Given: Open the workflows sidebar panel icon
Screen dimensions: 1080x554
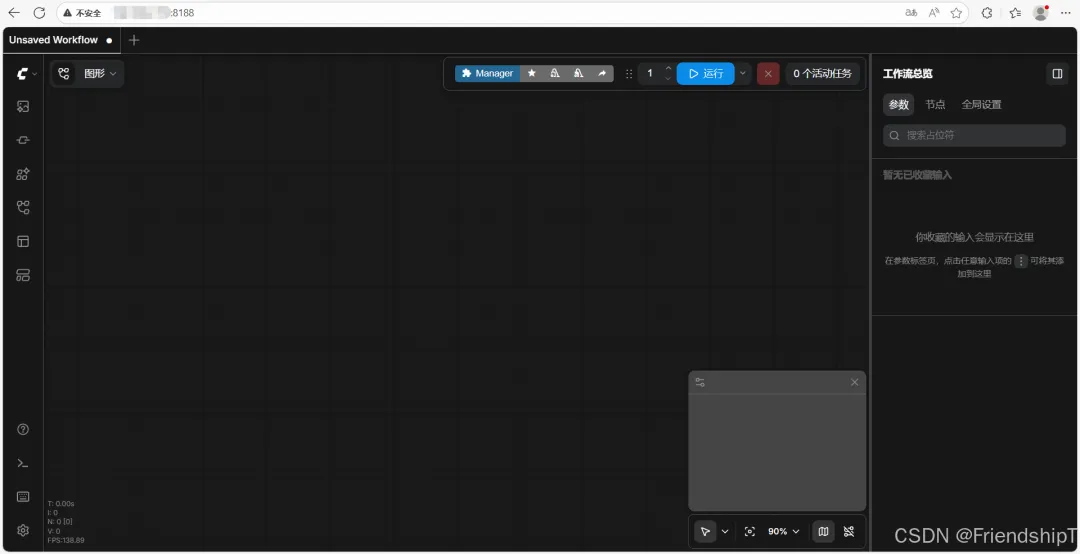Looking at the screenshot, I should pos(23,207).
